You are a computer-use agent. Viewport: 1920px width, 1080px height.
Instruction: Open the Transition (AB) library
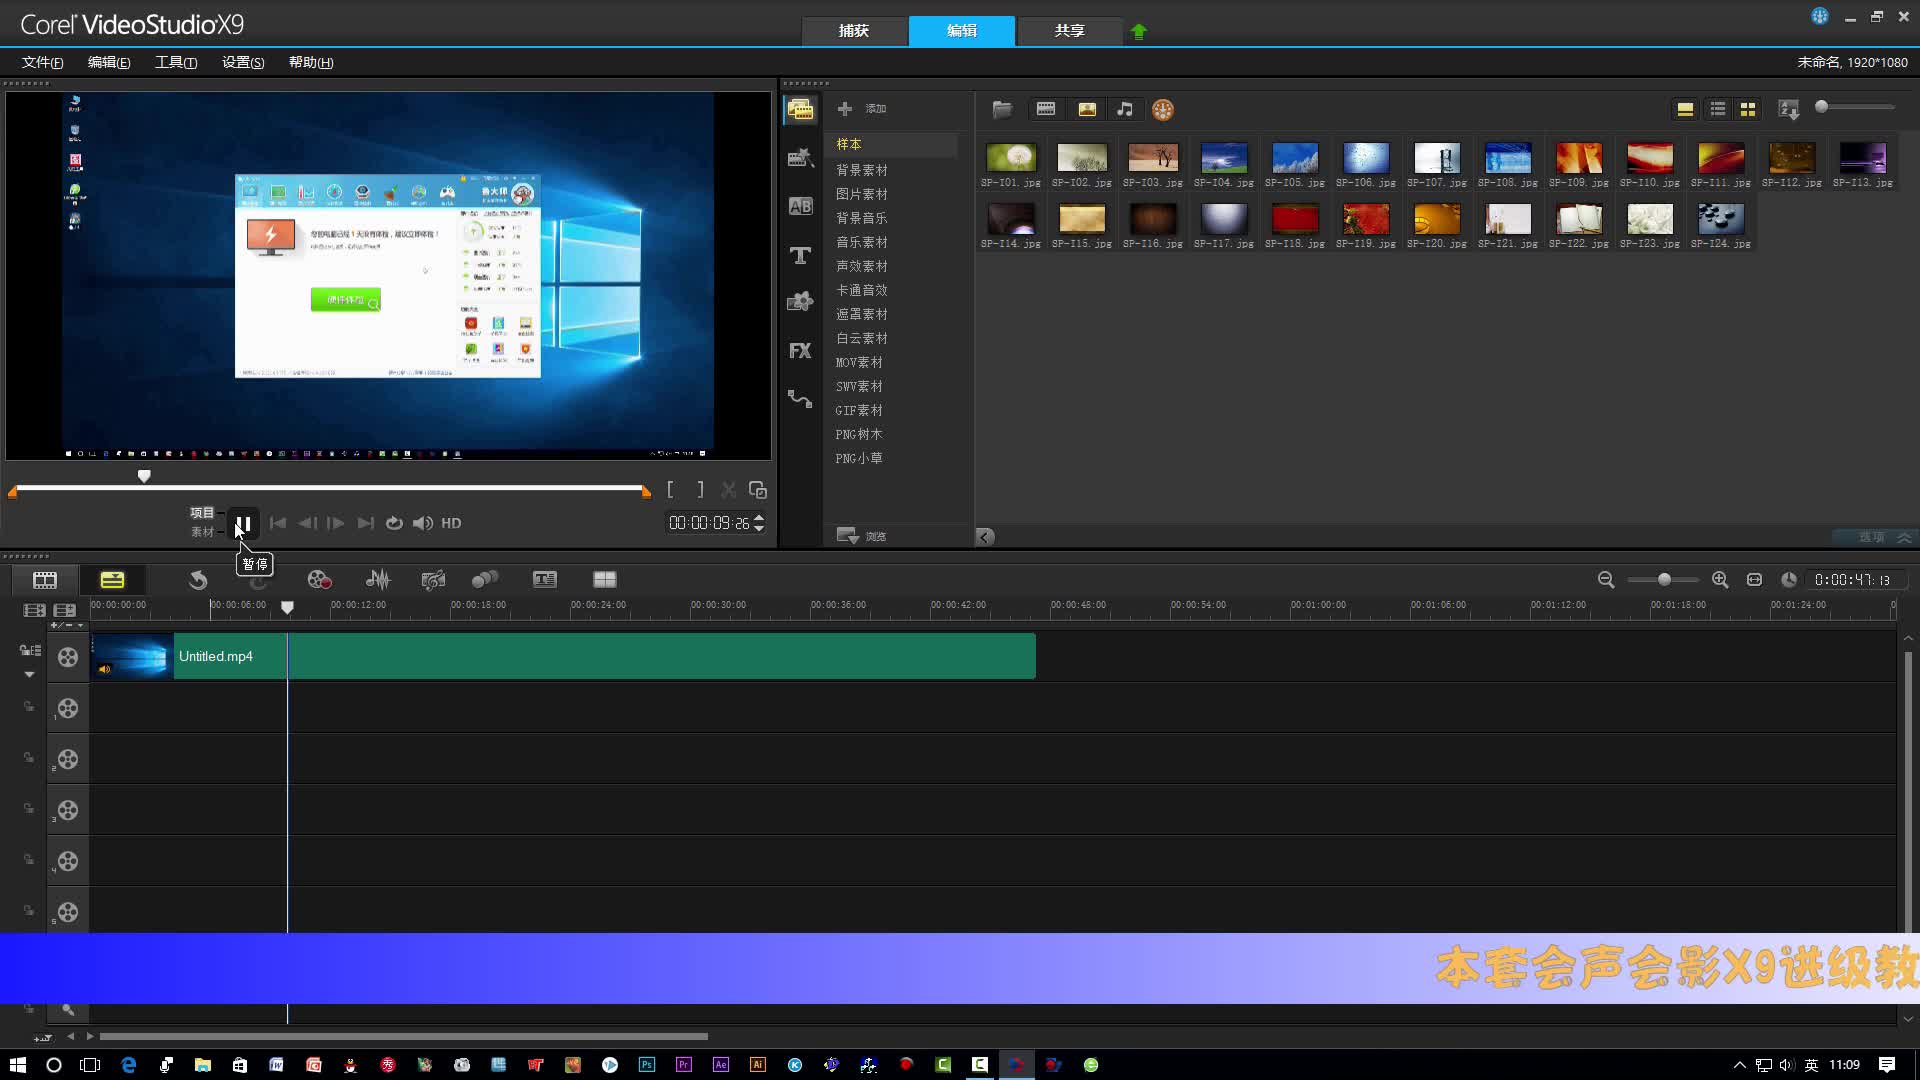pos(800,206)
